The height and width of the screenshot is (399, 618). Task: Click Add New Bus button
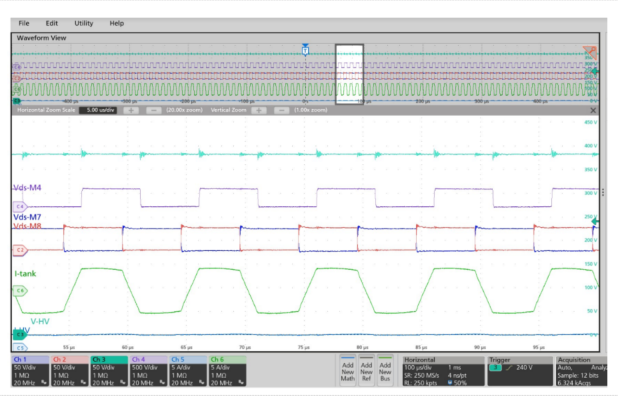385,371
